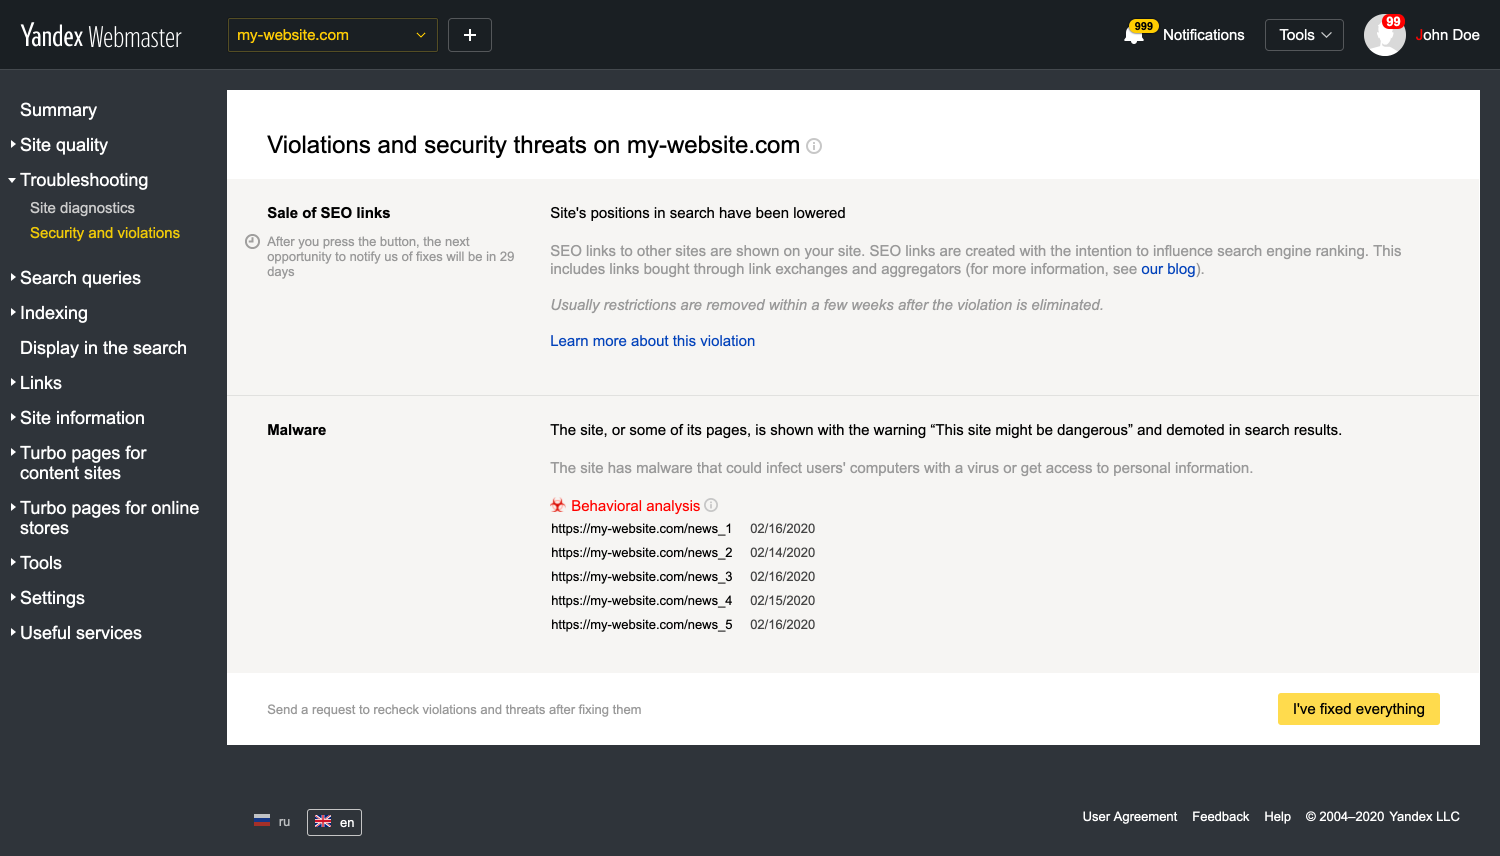Viewport: 1500px width, 856px height.
Task: Open Site diagnostics in sidebar
Action: 82,208
